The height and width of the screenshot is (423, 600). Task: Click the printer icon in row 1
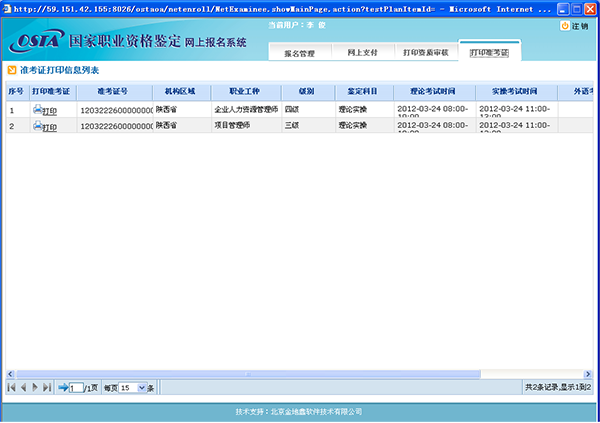point(38,109)
